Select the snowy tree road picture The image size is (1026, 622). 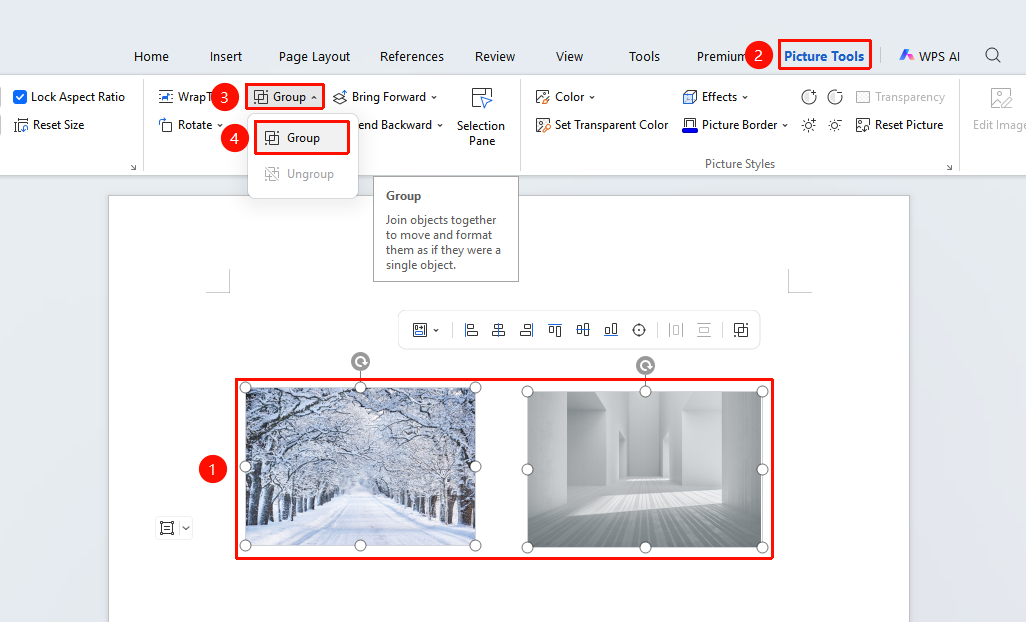[361, 466]
